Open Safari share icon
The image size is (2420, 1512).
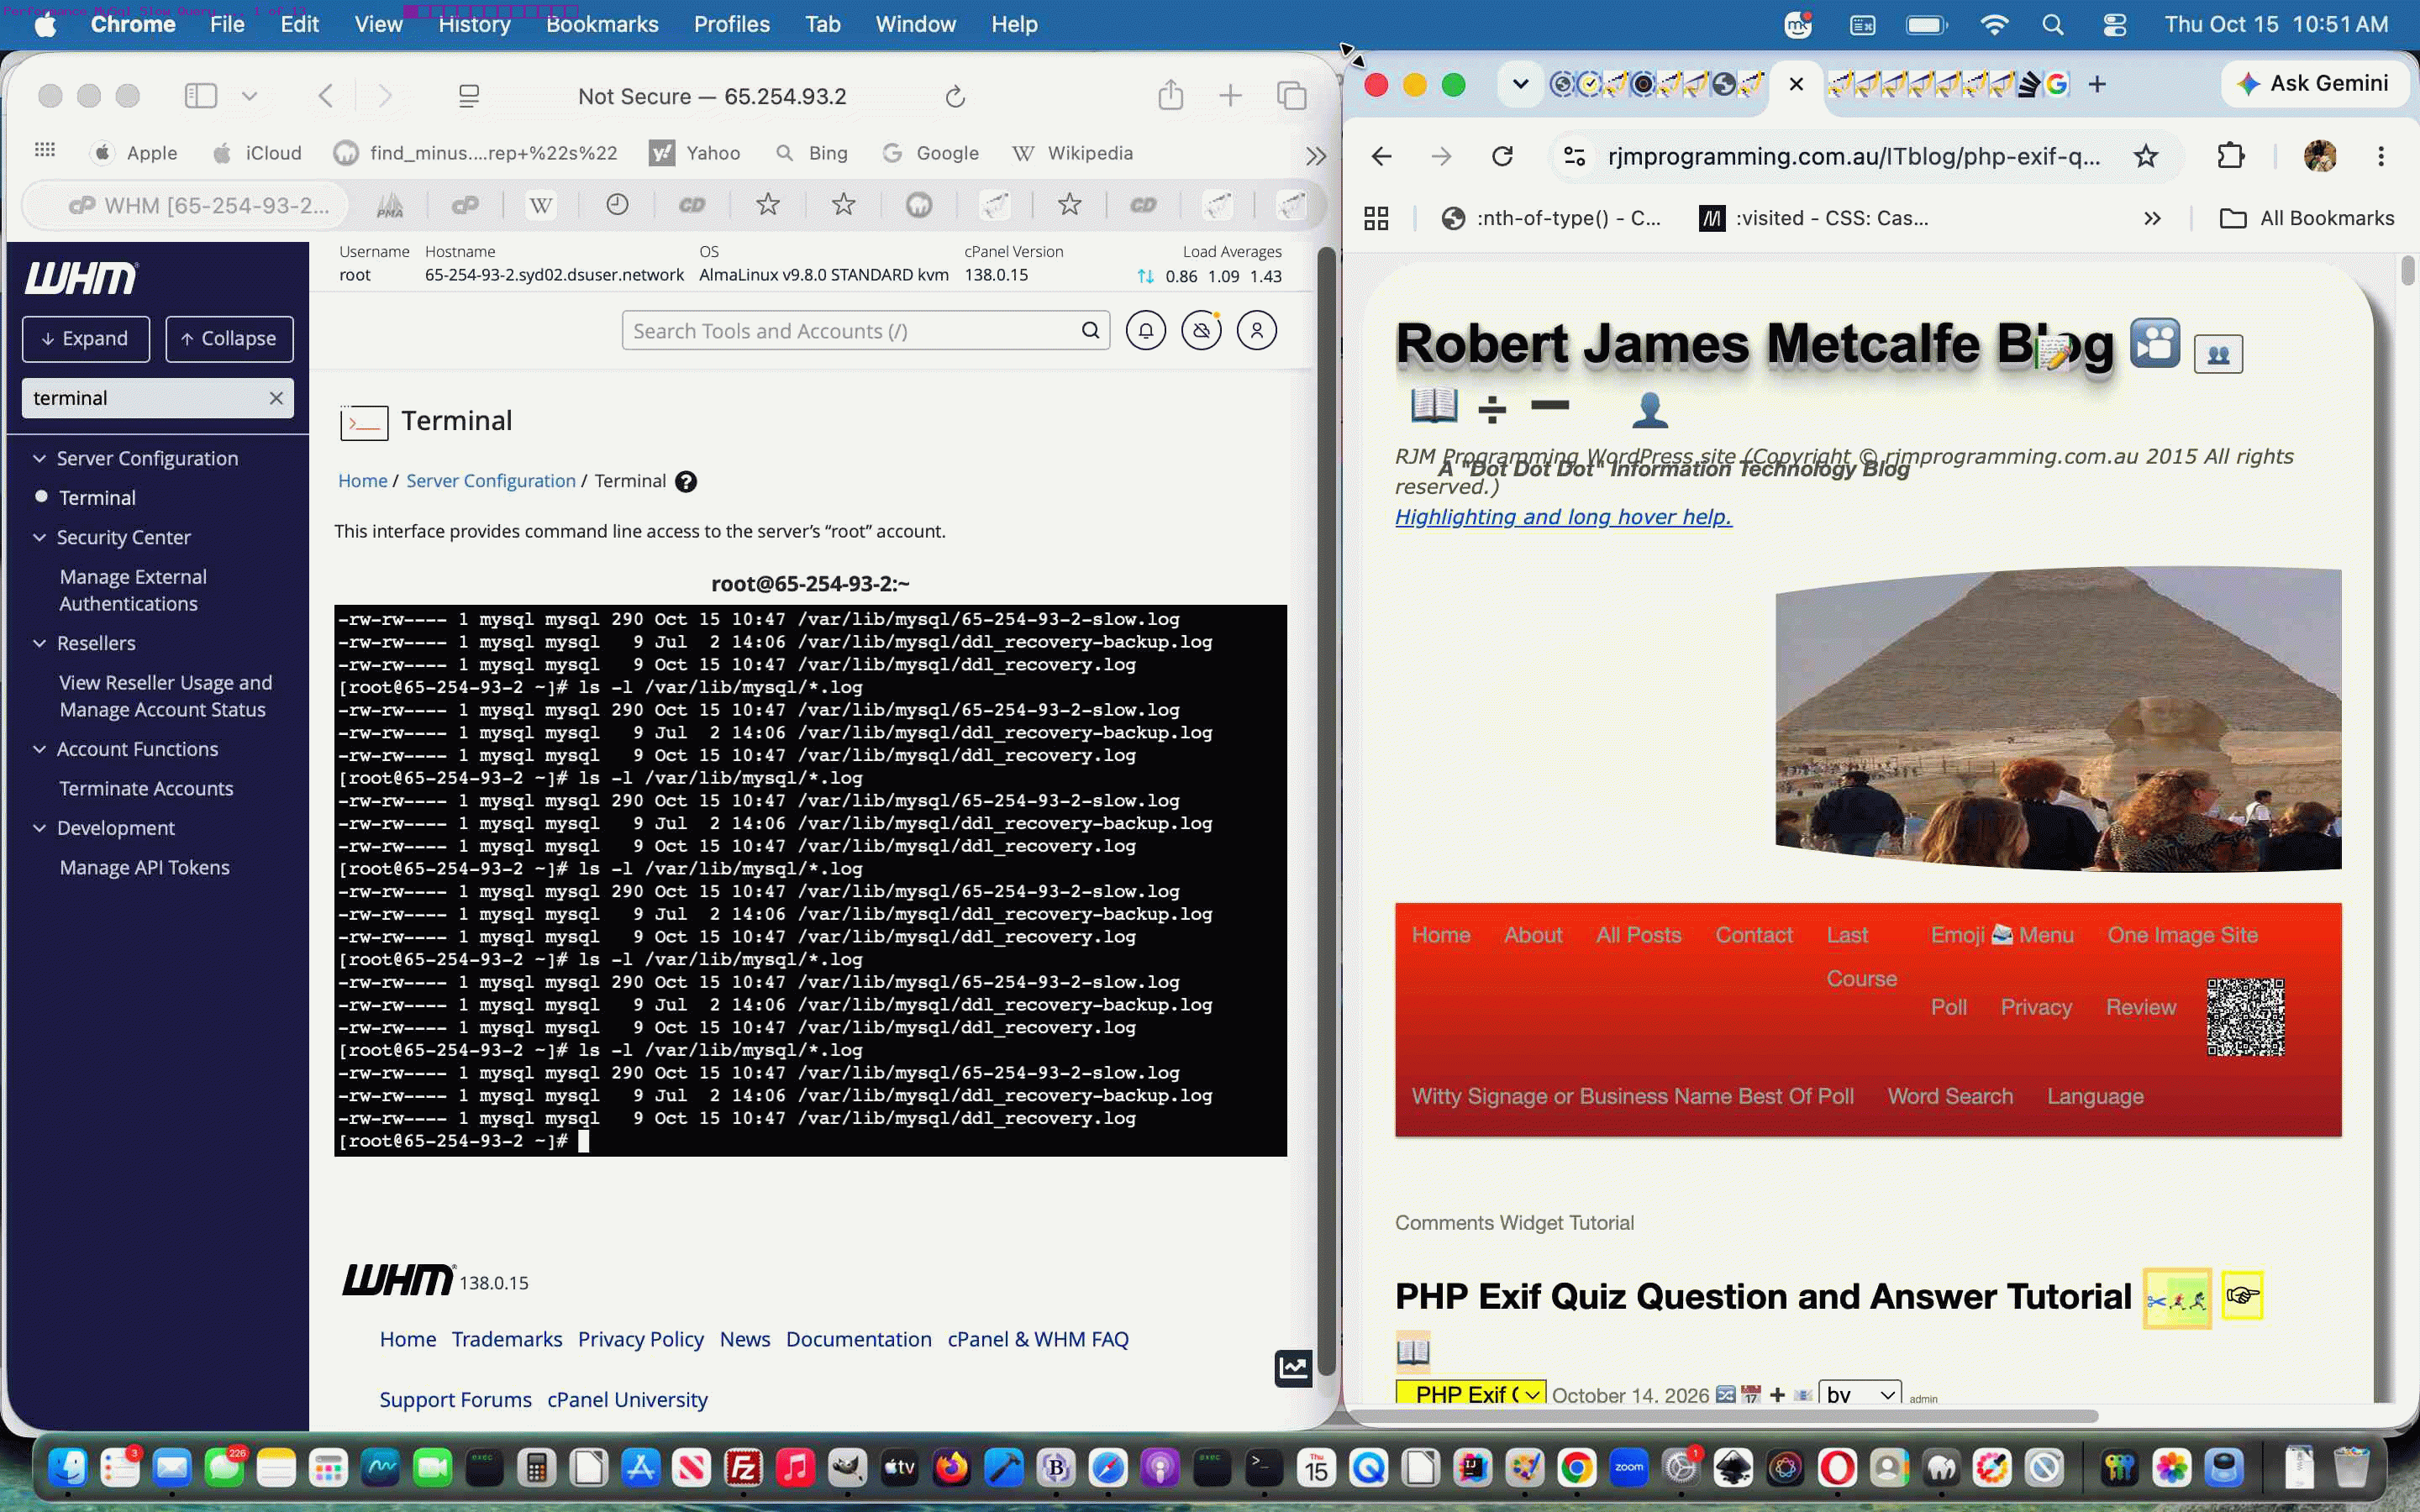1171,96
